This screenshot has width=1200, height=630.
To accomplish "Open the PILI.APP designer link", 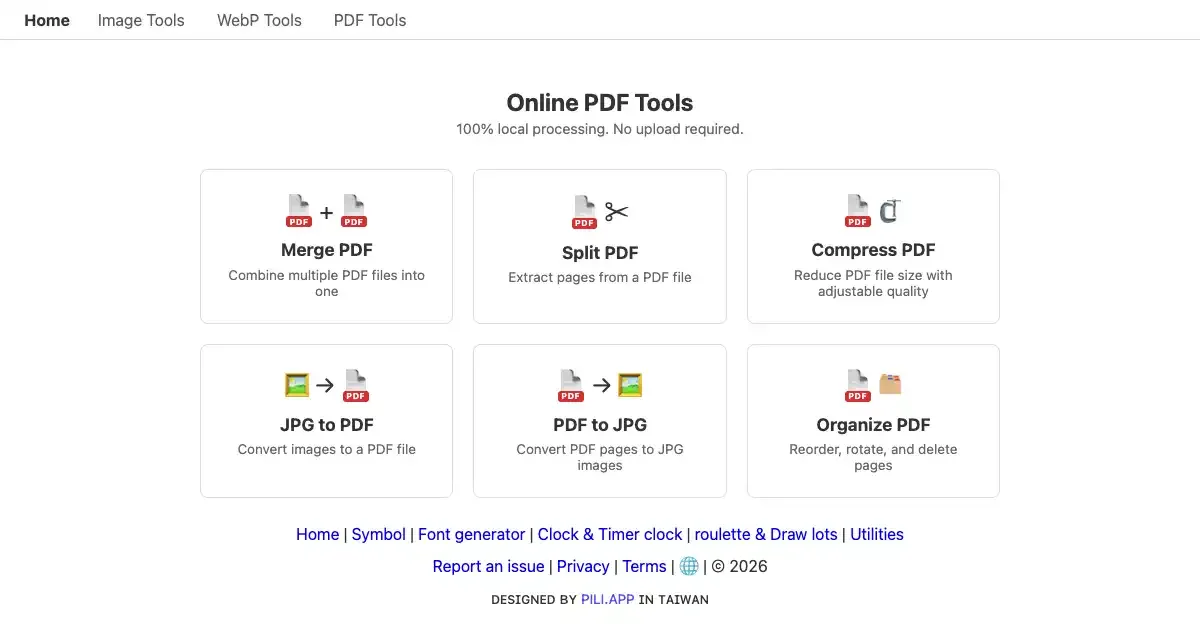I will tap(607, 600).
